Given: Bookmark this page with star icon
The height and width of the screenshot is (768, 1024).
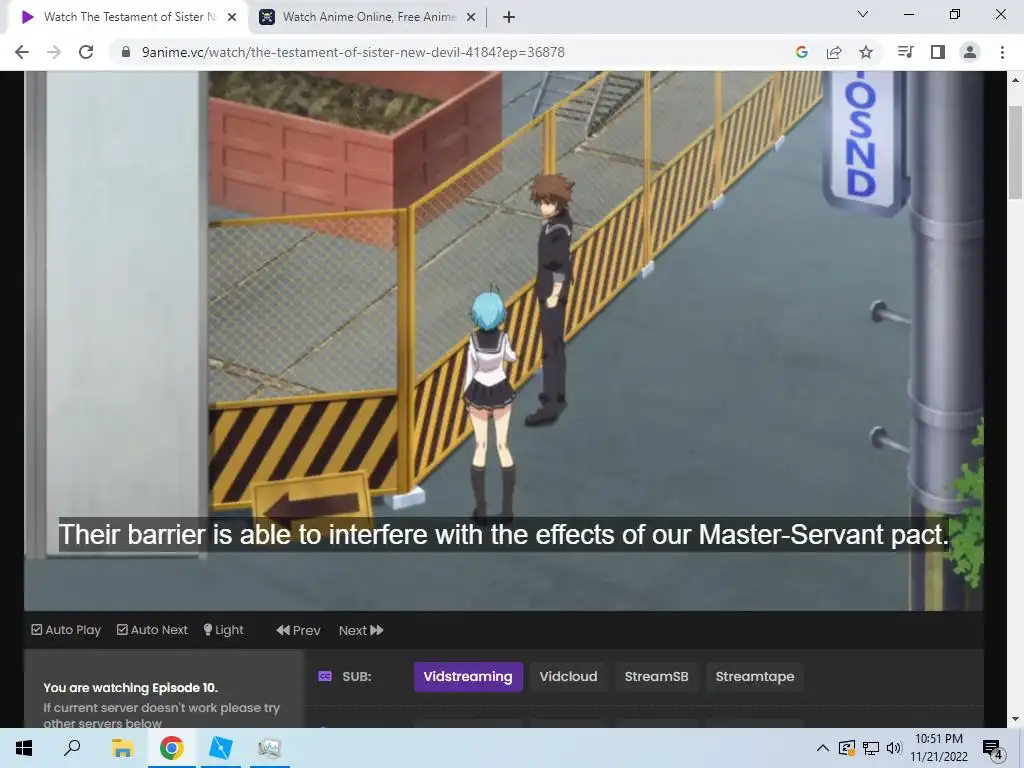Looking at the screenshot, I should 866,52.
